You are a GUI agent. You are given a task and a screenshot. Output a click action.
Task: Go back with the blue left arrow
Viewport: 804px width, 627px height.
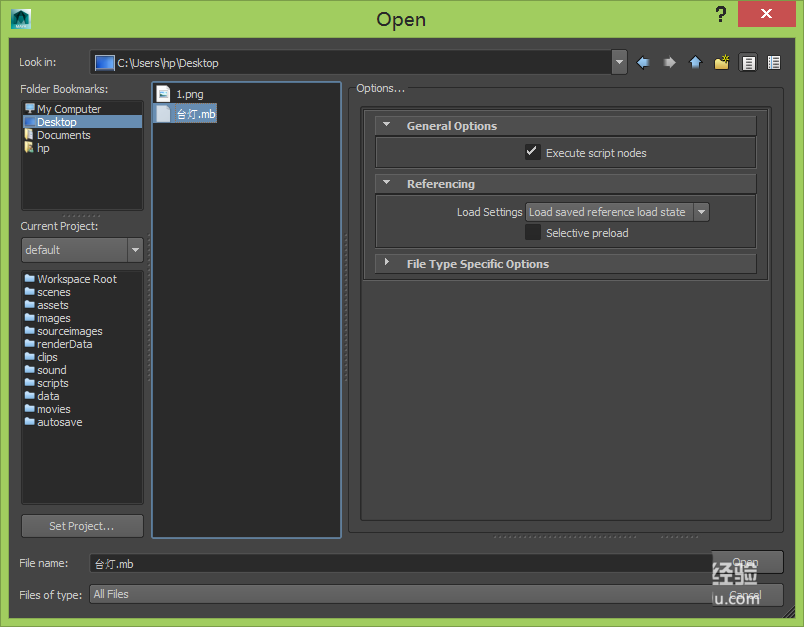[x=643, y=63]
